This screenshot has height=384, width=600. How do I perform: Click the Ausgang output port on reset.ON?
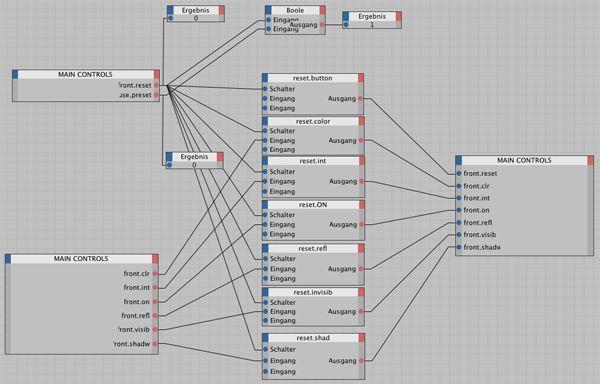click(x=361, y=225)
